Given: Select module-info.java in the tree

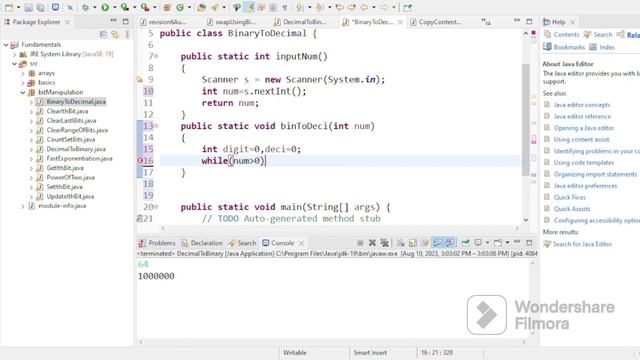Looking at the screenshot, I should (x=62, y=206).
